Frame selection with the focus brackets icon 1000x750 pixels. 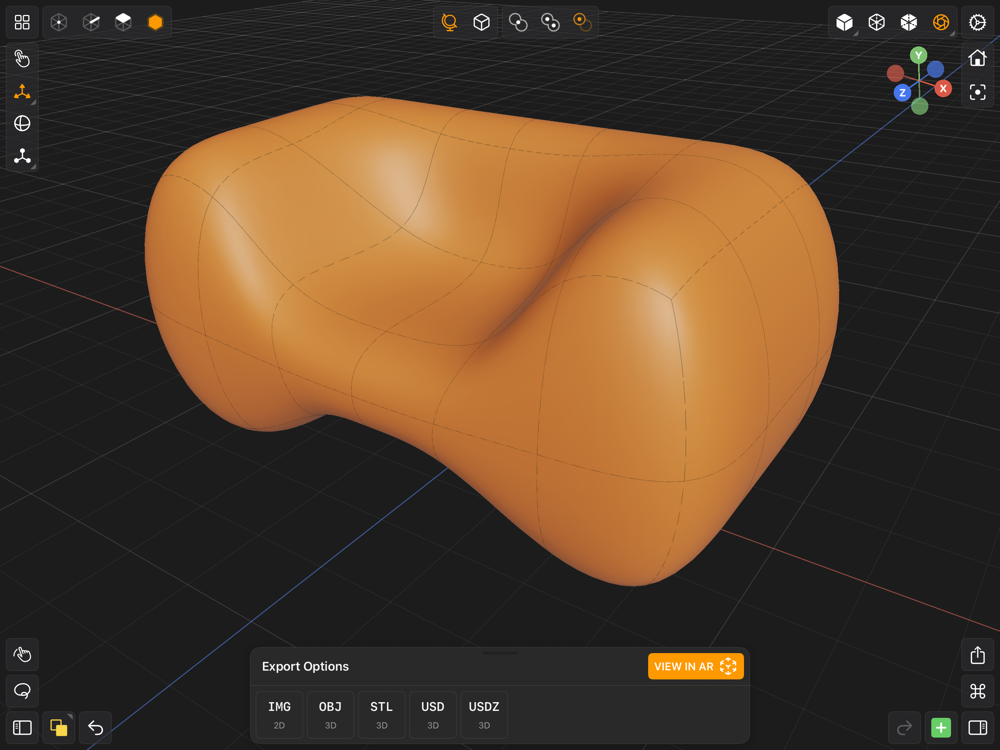click(977, 92)
